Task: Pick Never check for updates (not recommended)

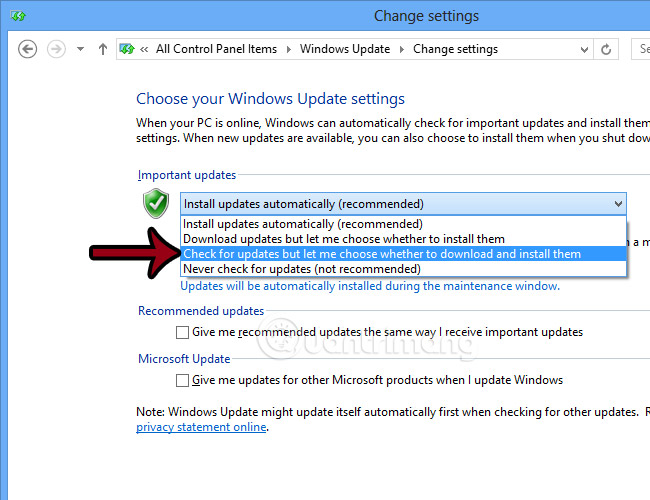Action: coord(403,269)
